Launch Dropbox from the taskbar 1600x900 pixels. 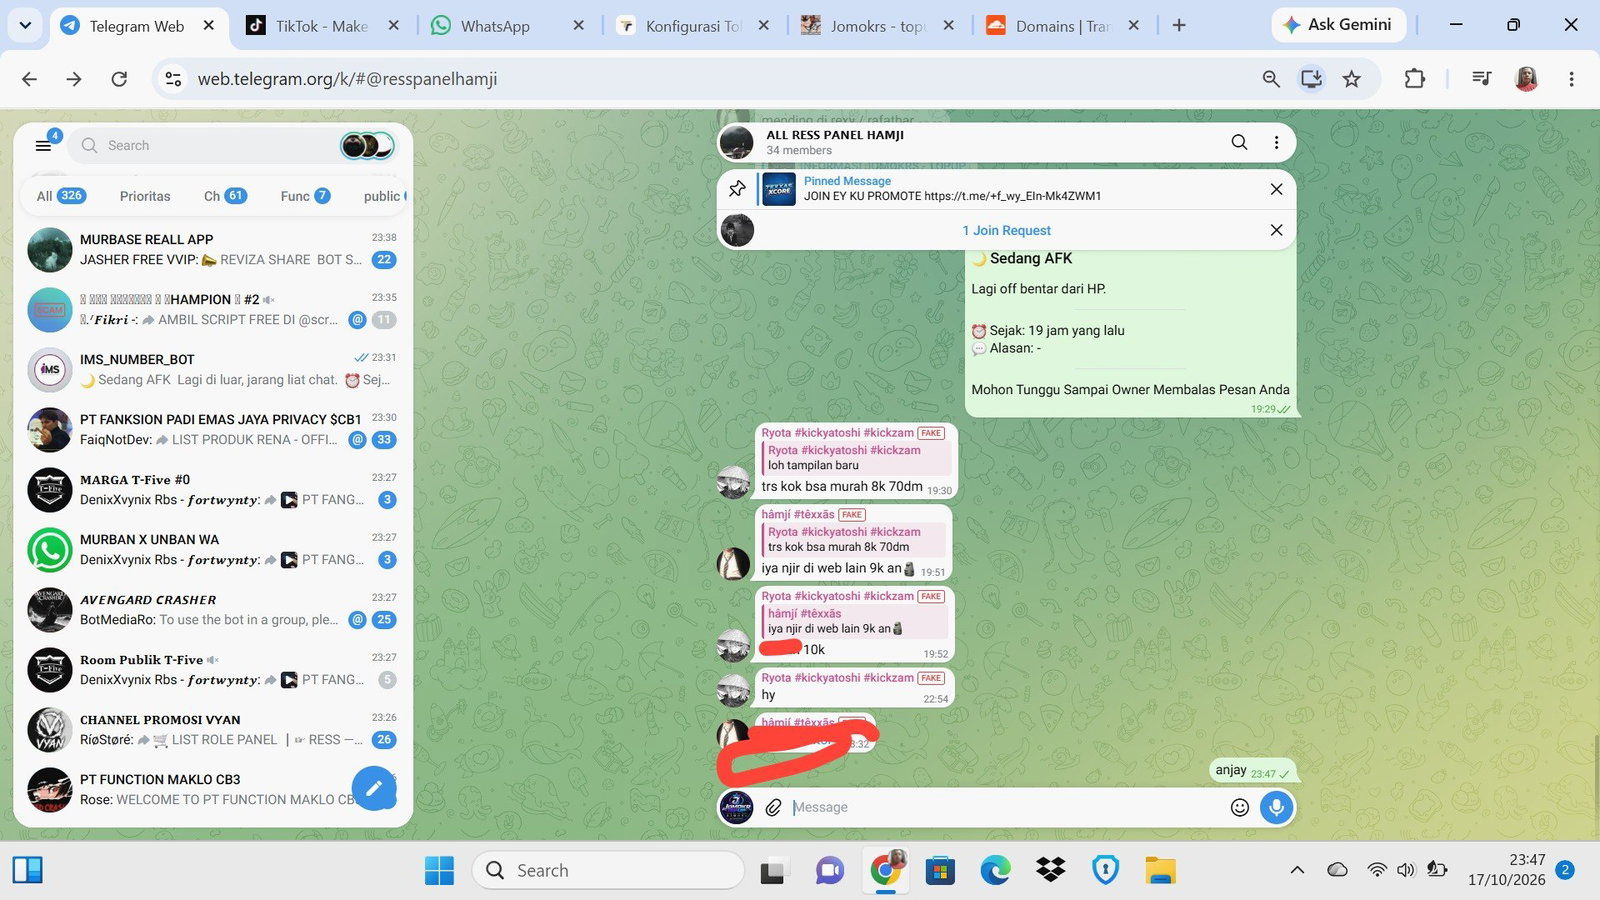click(x=1051, y=871)
